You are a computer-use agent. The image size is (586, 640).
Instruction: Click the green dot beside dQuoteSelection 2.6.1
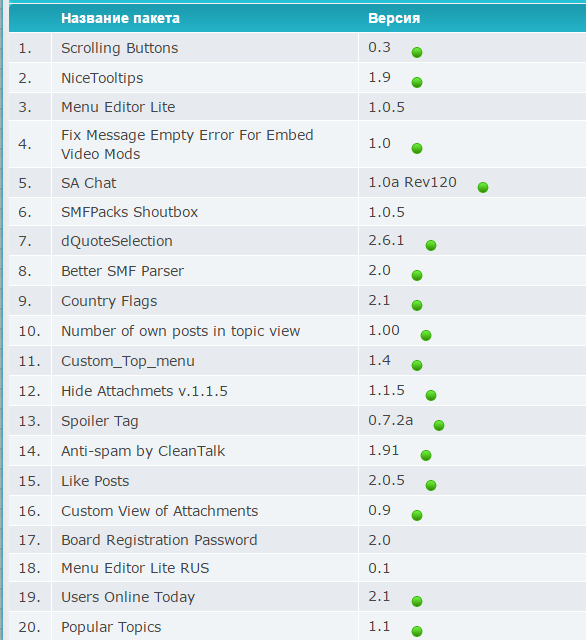431,245
